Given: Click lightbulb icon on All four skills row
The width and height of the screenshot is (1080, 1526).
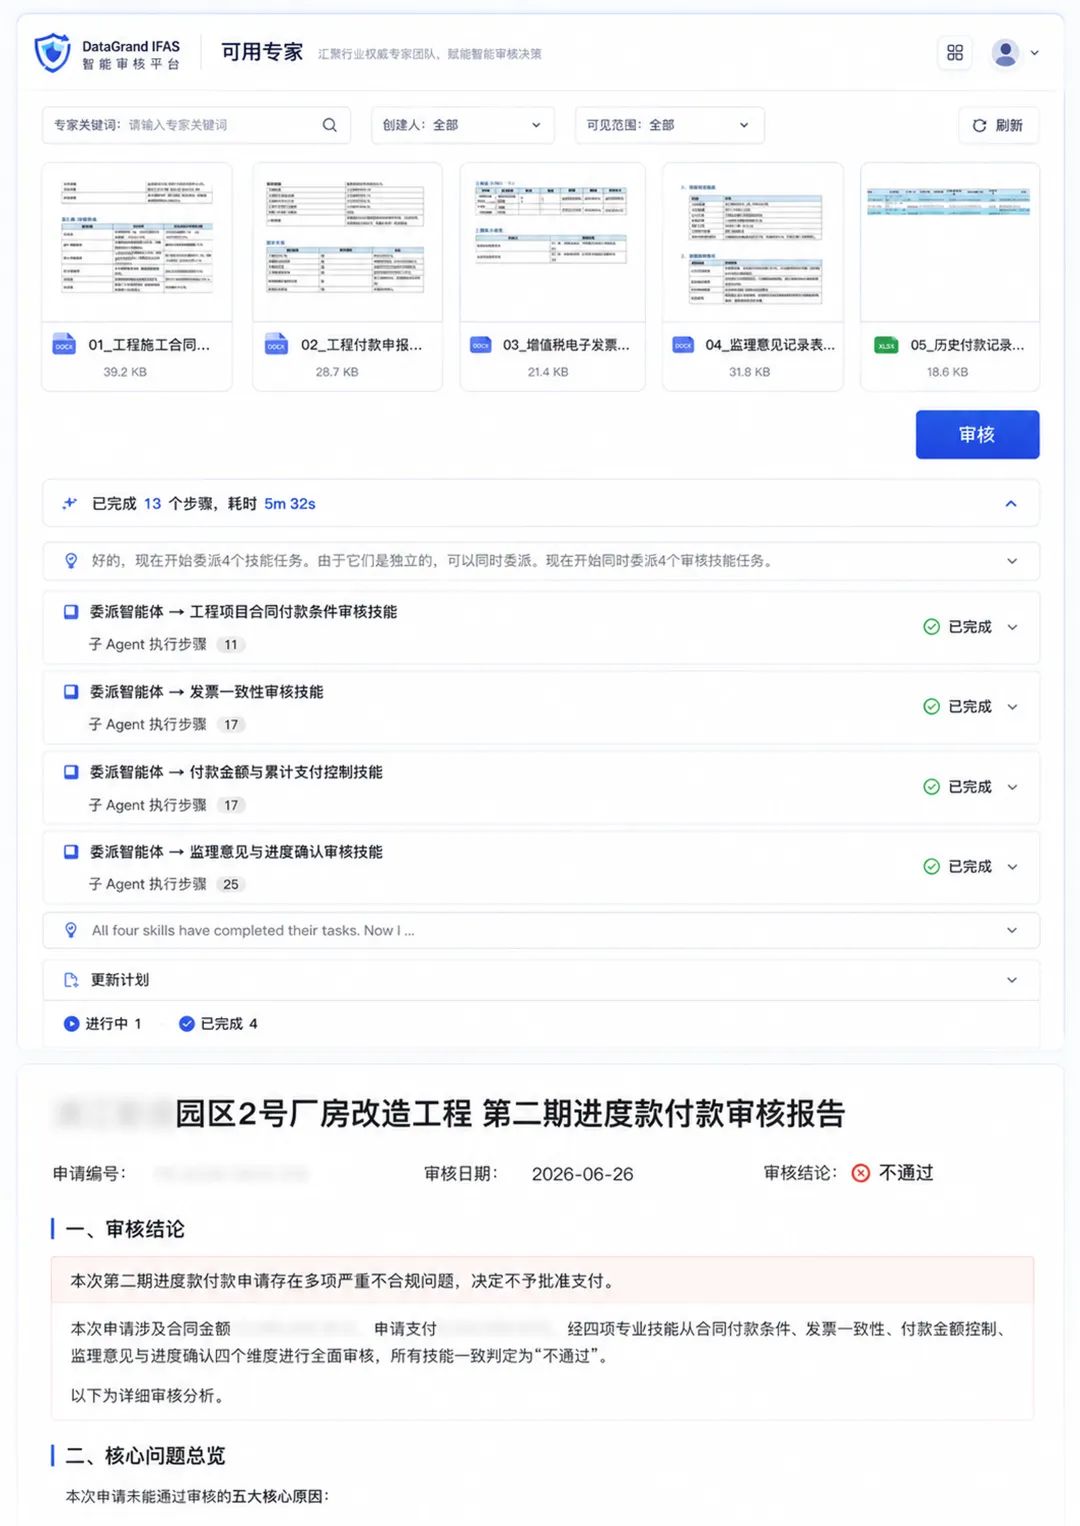Looking at the screenshot, I should coord(71,931).
